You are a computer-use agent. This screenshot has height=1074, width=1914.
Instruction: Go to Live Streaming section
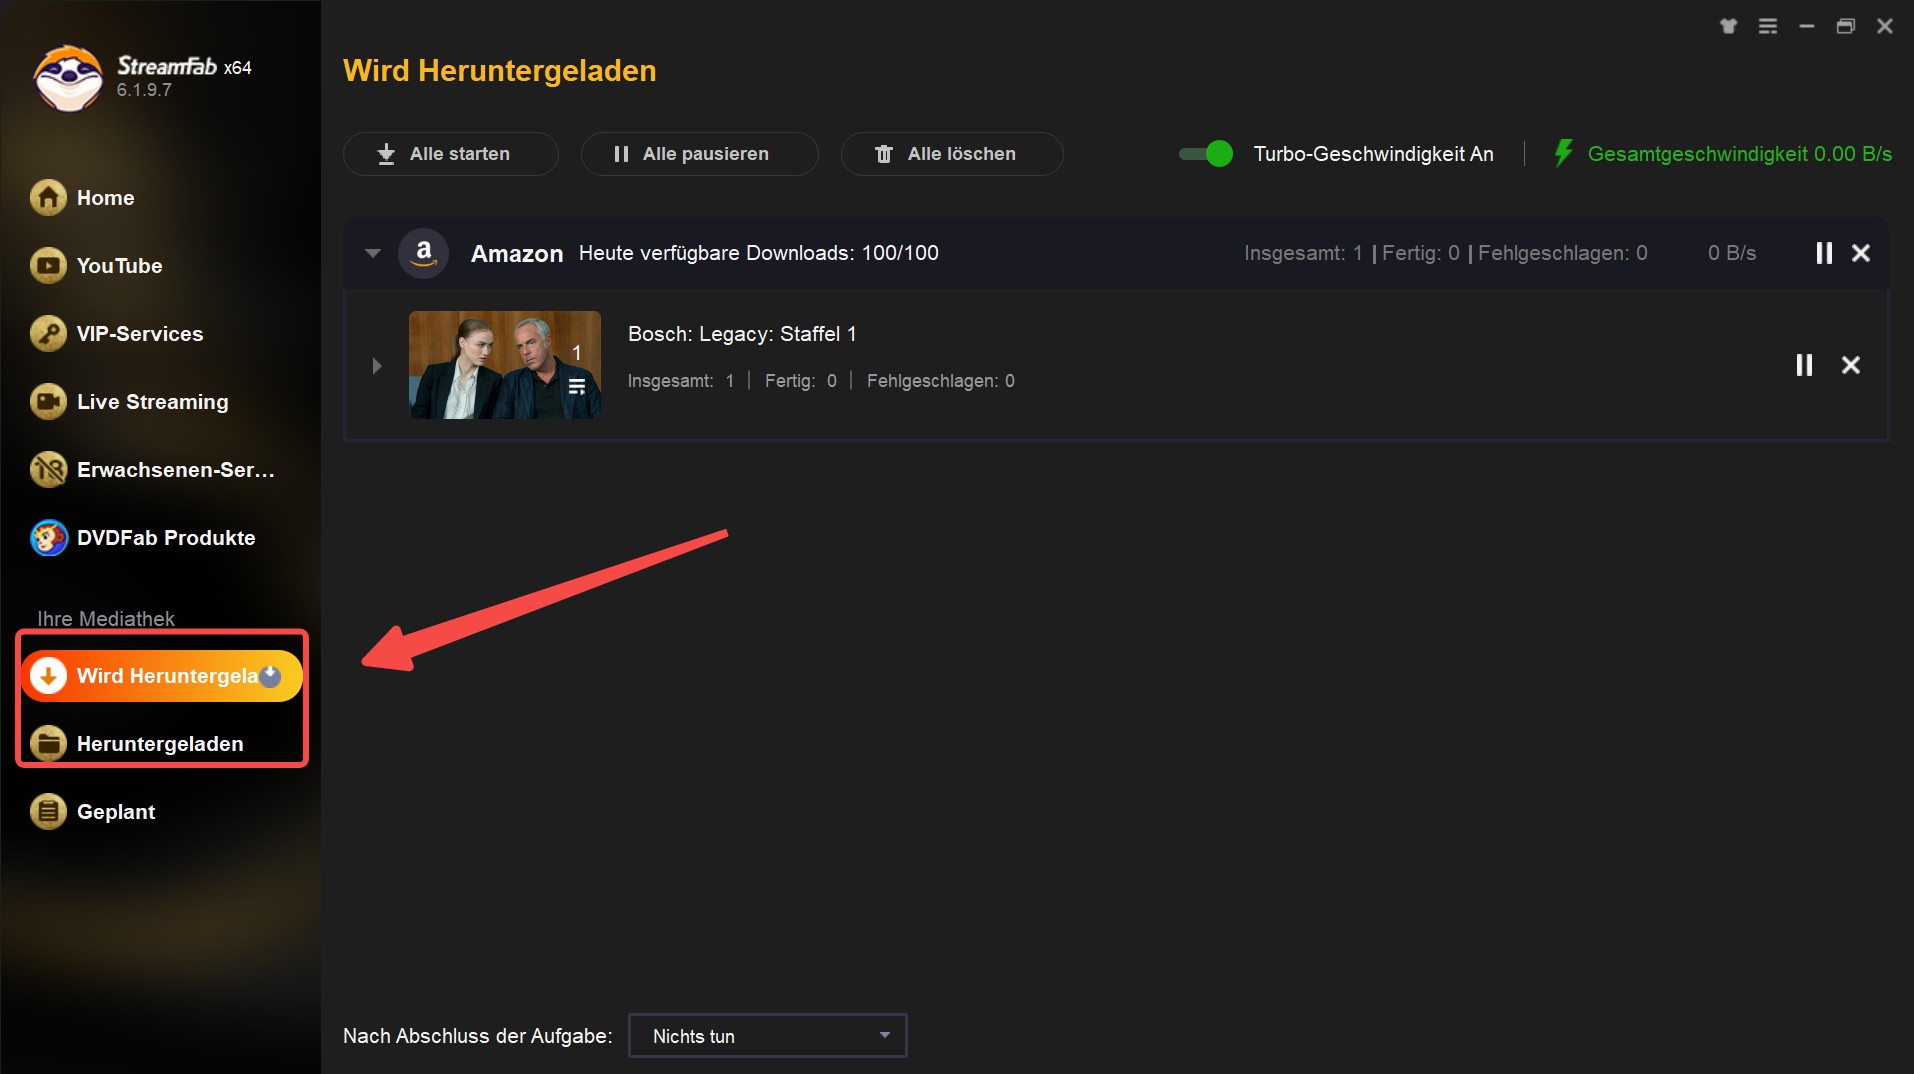(129, 402)
